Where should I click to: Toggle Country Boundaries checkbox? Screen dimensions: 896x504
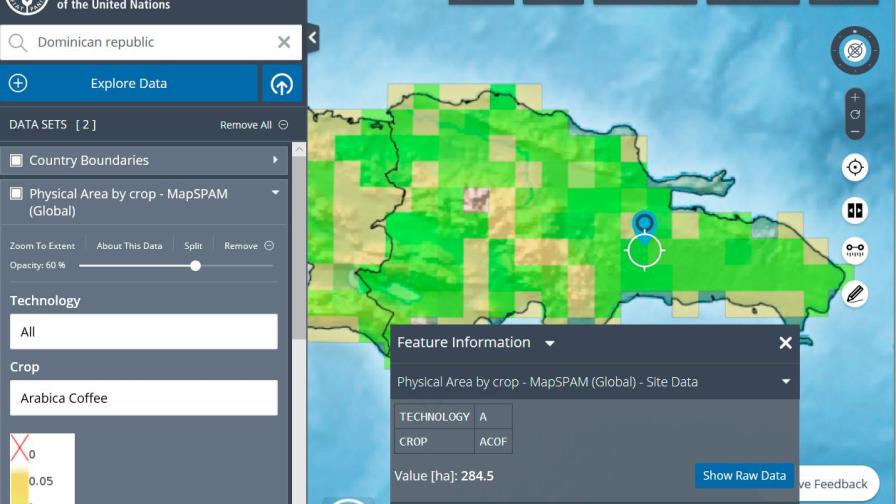pyautogui.click(x=17, y=161)
